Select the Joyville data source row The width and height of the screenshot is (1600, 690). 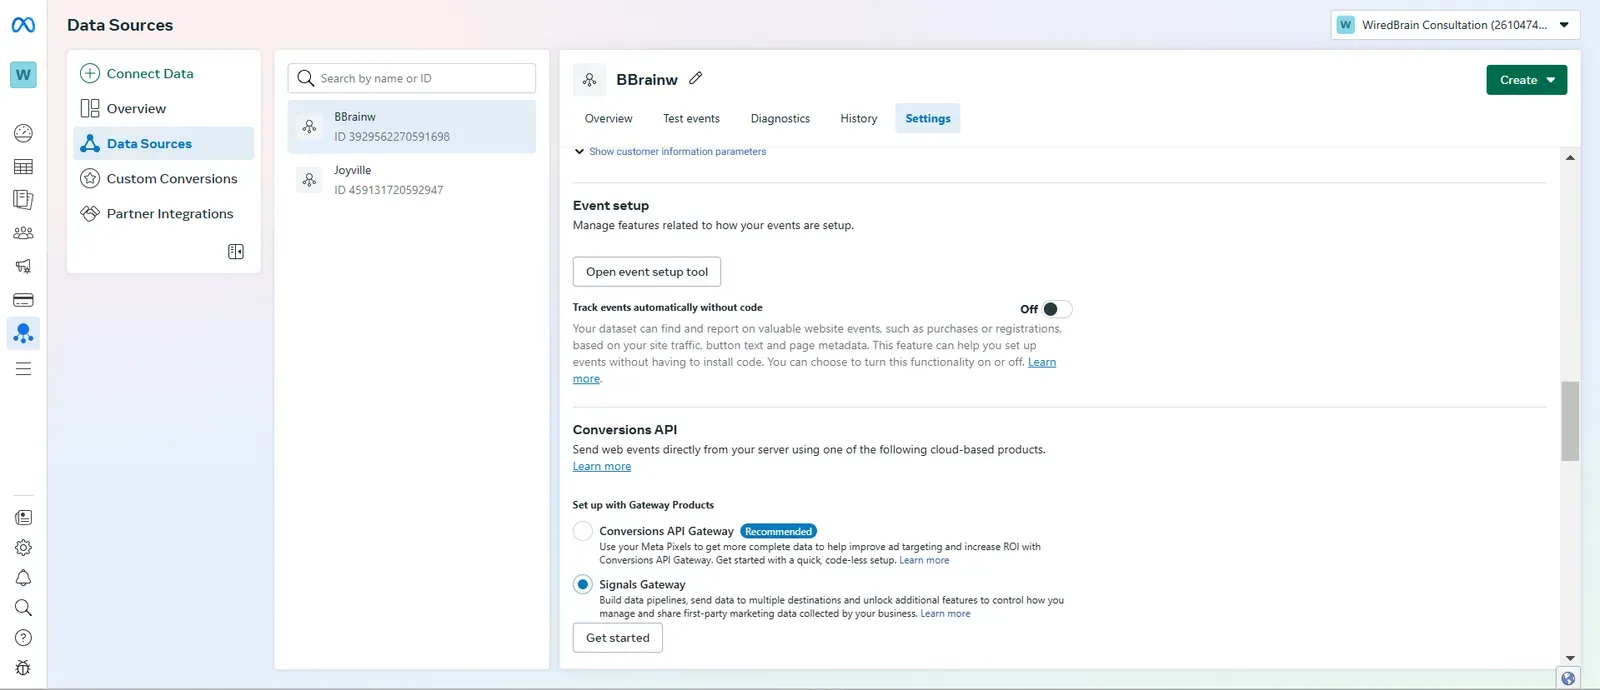(x=412, y=180)
